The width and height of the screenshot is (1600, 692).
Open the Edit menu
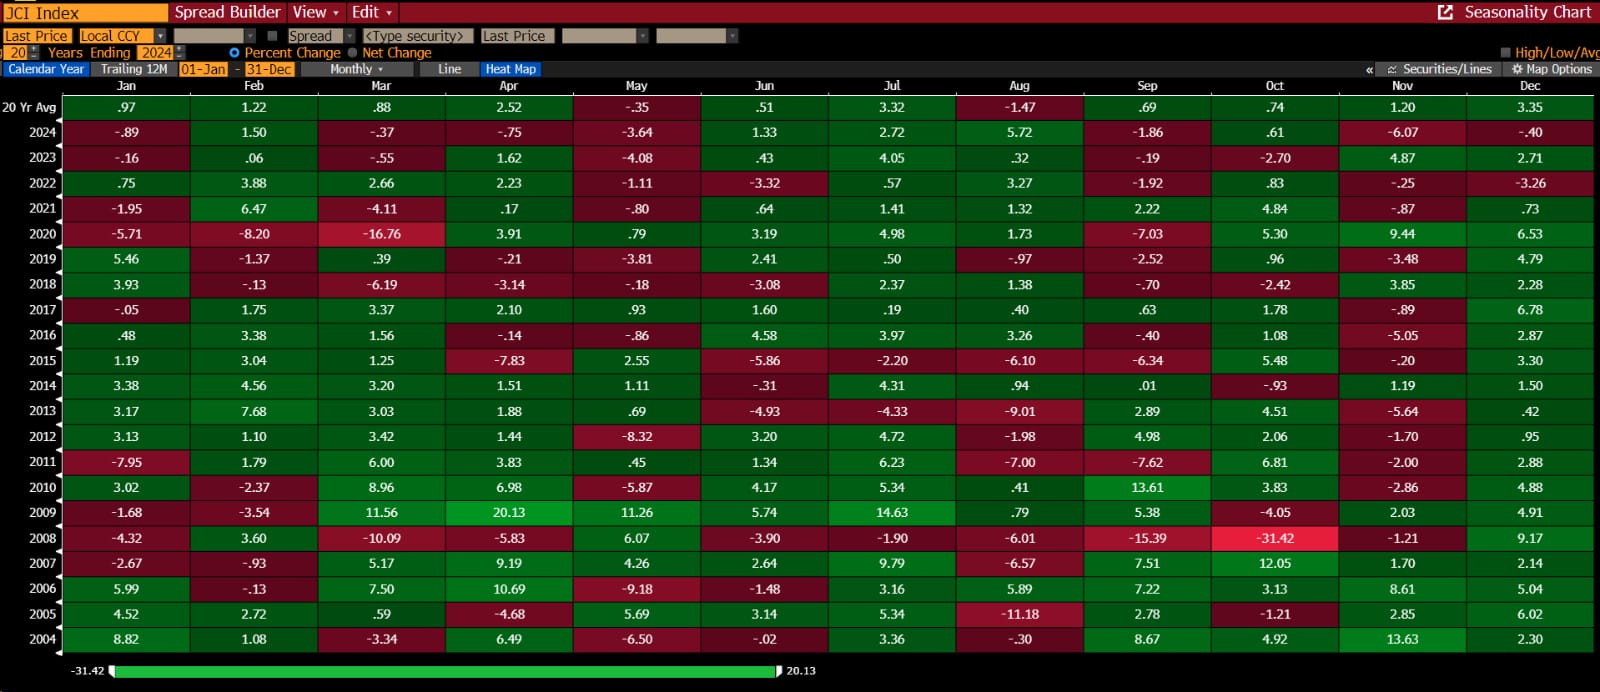pyautogui.click(x=372, y=12)
